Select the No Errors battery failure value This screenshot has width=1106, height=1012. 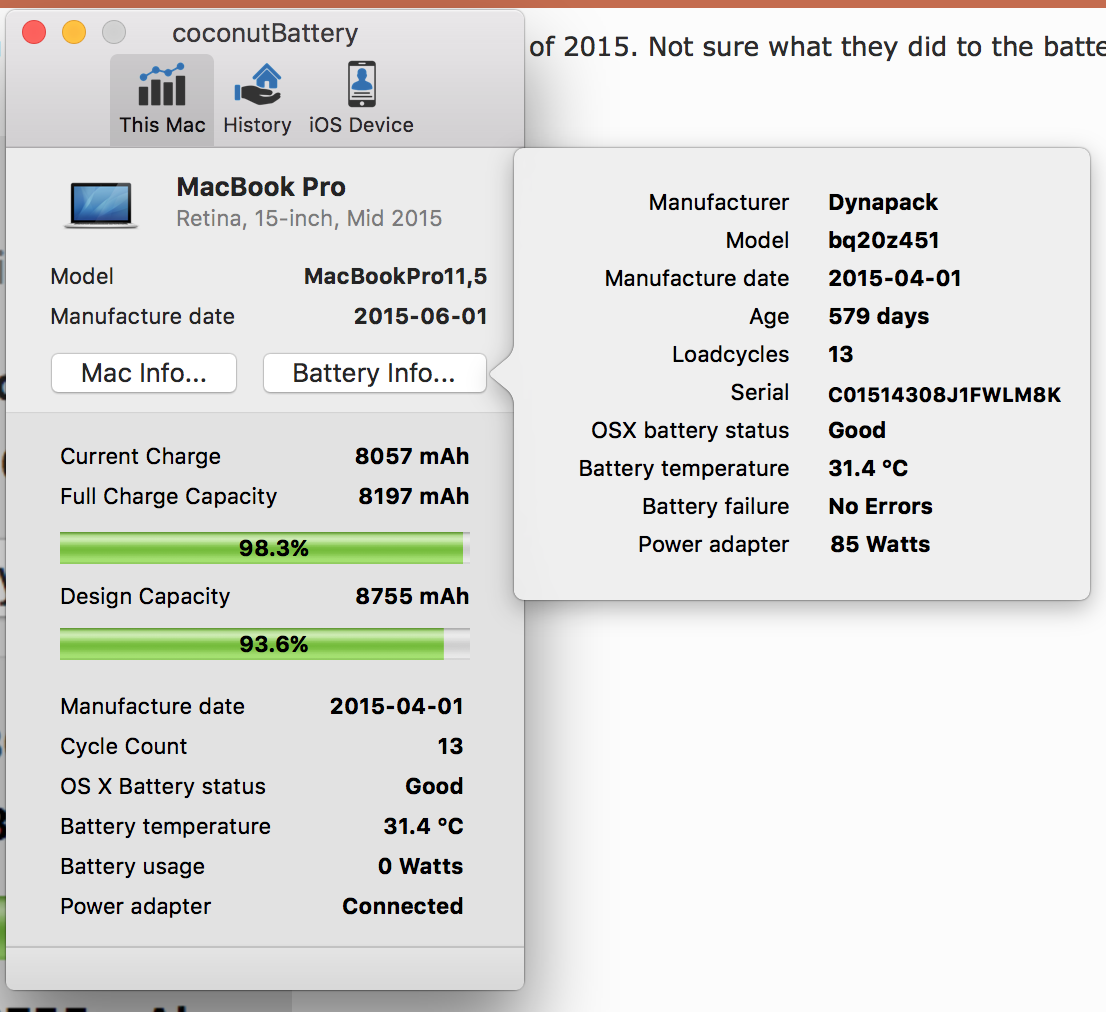point(880,506)
